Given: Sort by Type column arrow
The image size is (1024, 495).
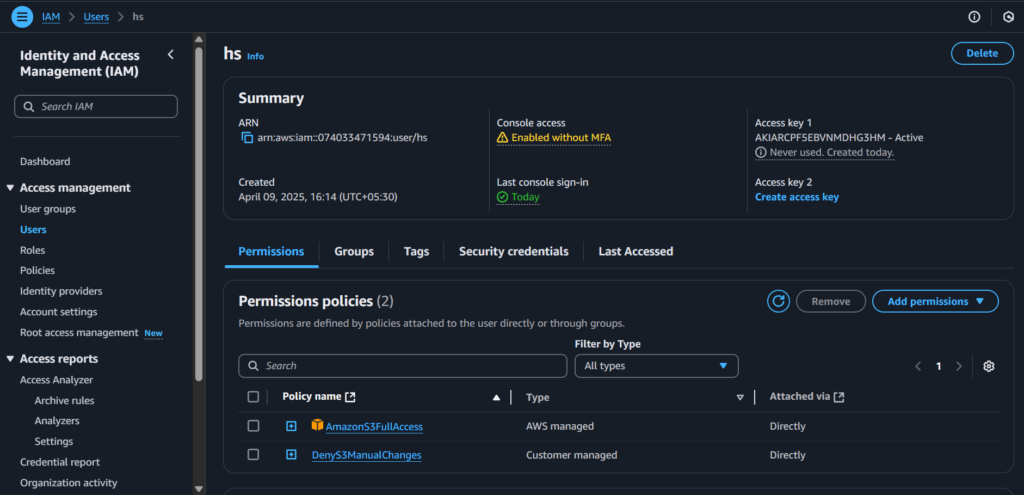Looking at the screenshot, I should coord(740,397).
